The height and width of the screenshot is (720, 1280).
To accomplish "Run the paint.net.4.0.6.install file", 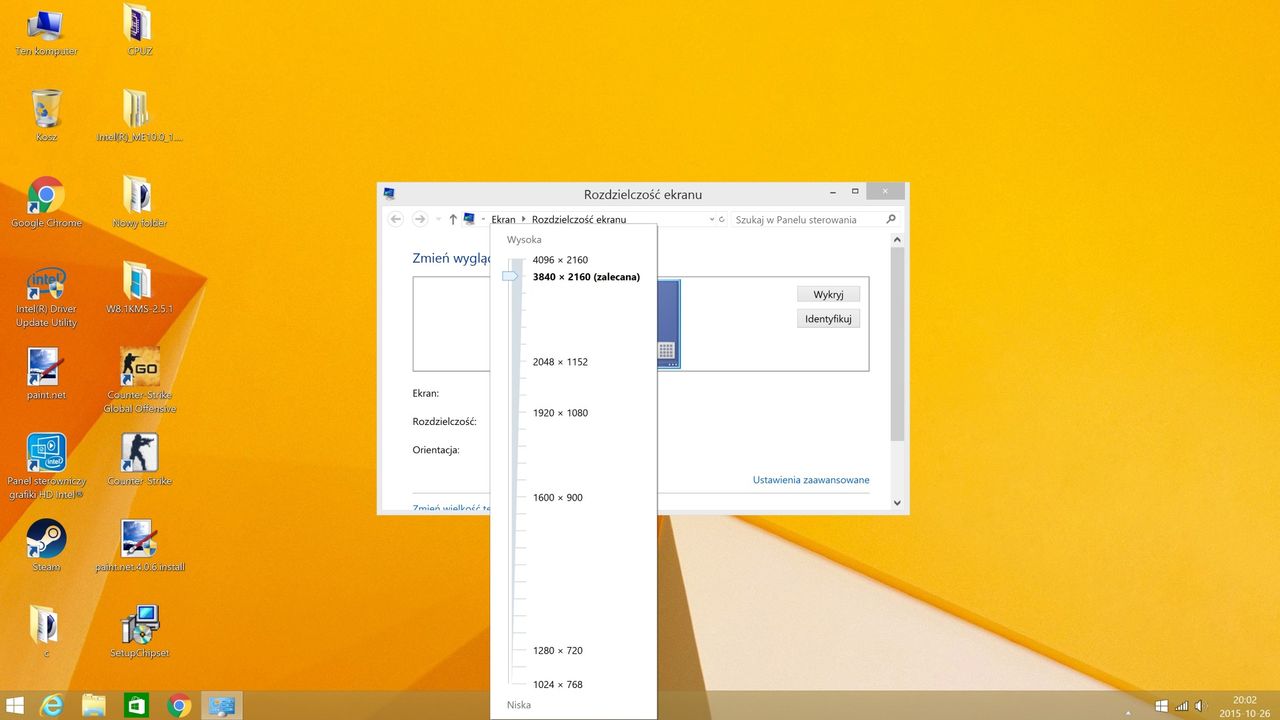I will point(139,547).
